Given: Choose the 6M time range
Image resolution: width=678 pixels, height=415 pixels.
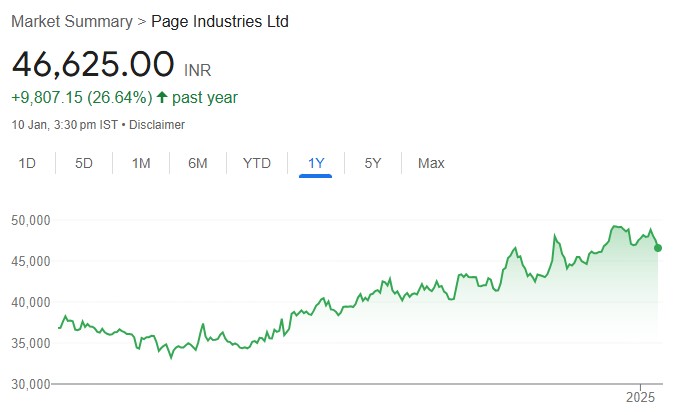Looking at the screenshot, I should [198, 163].
